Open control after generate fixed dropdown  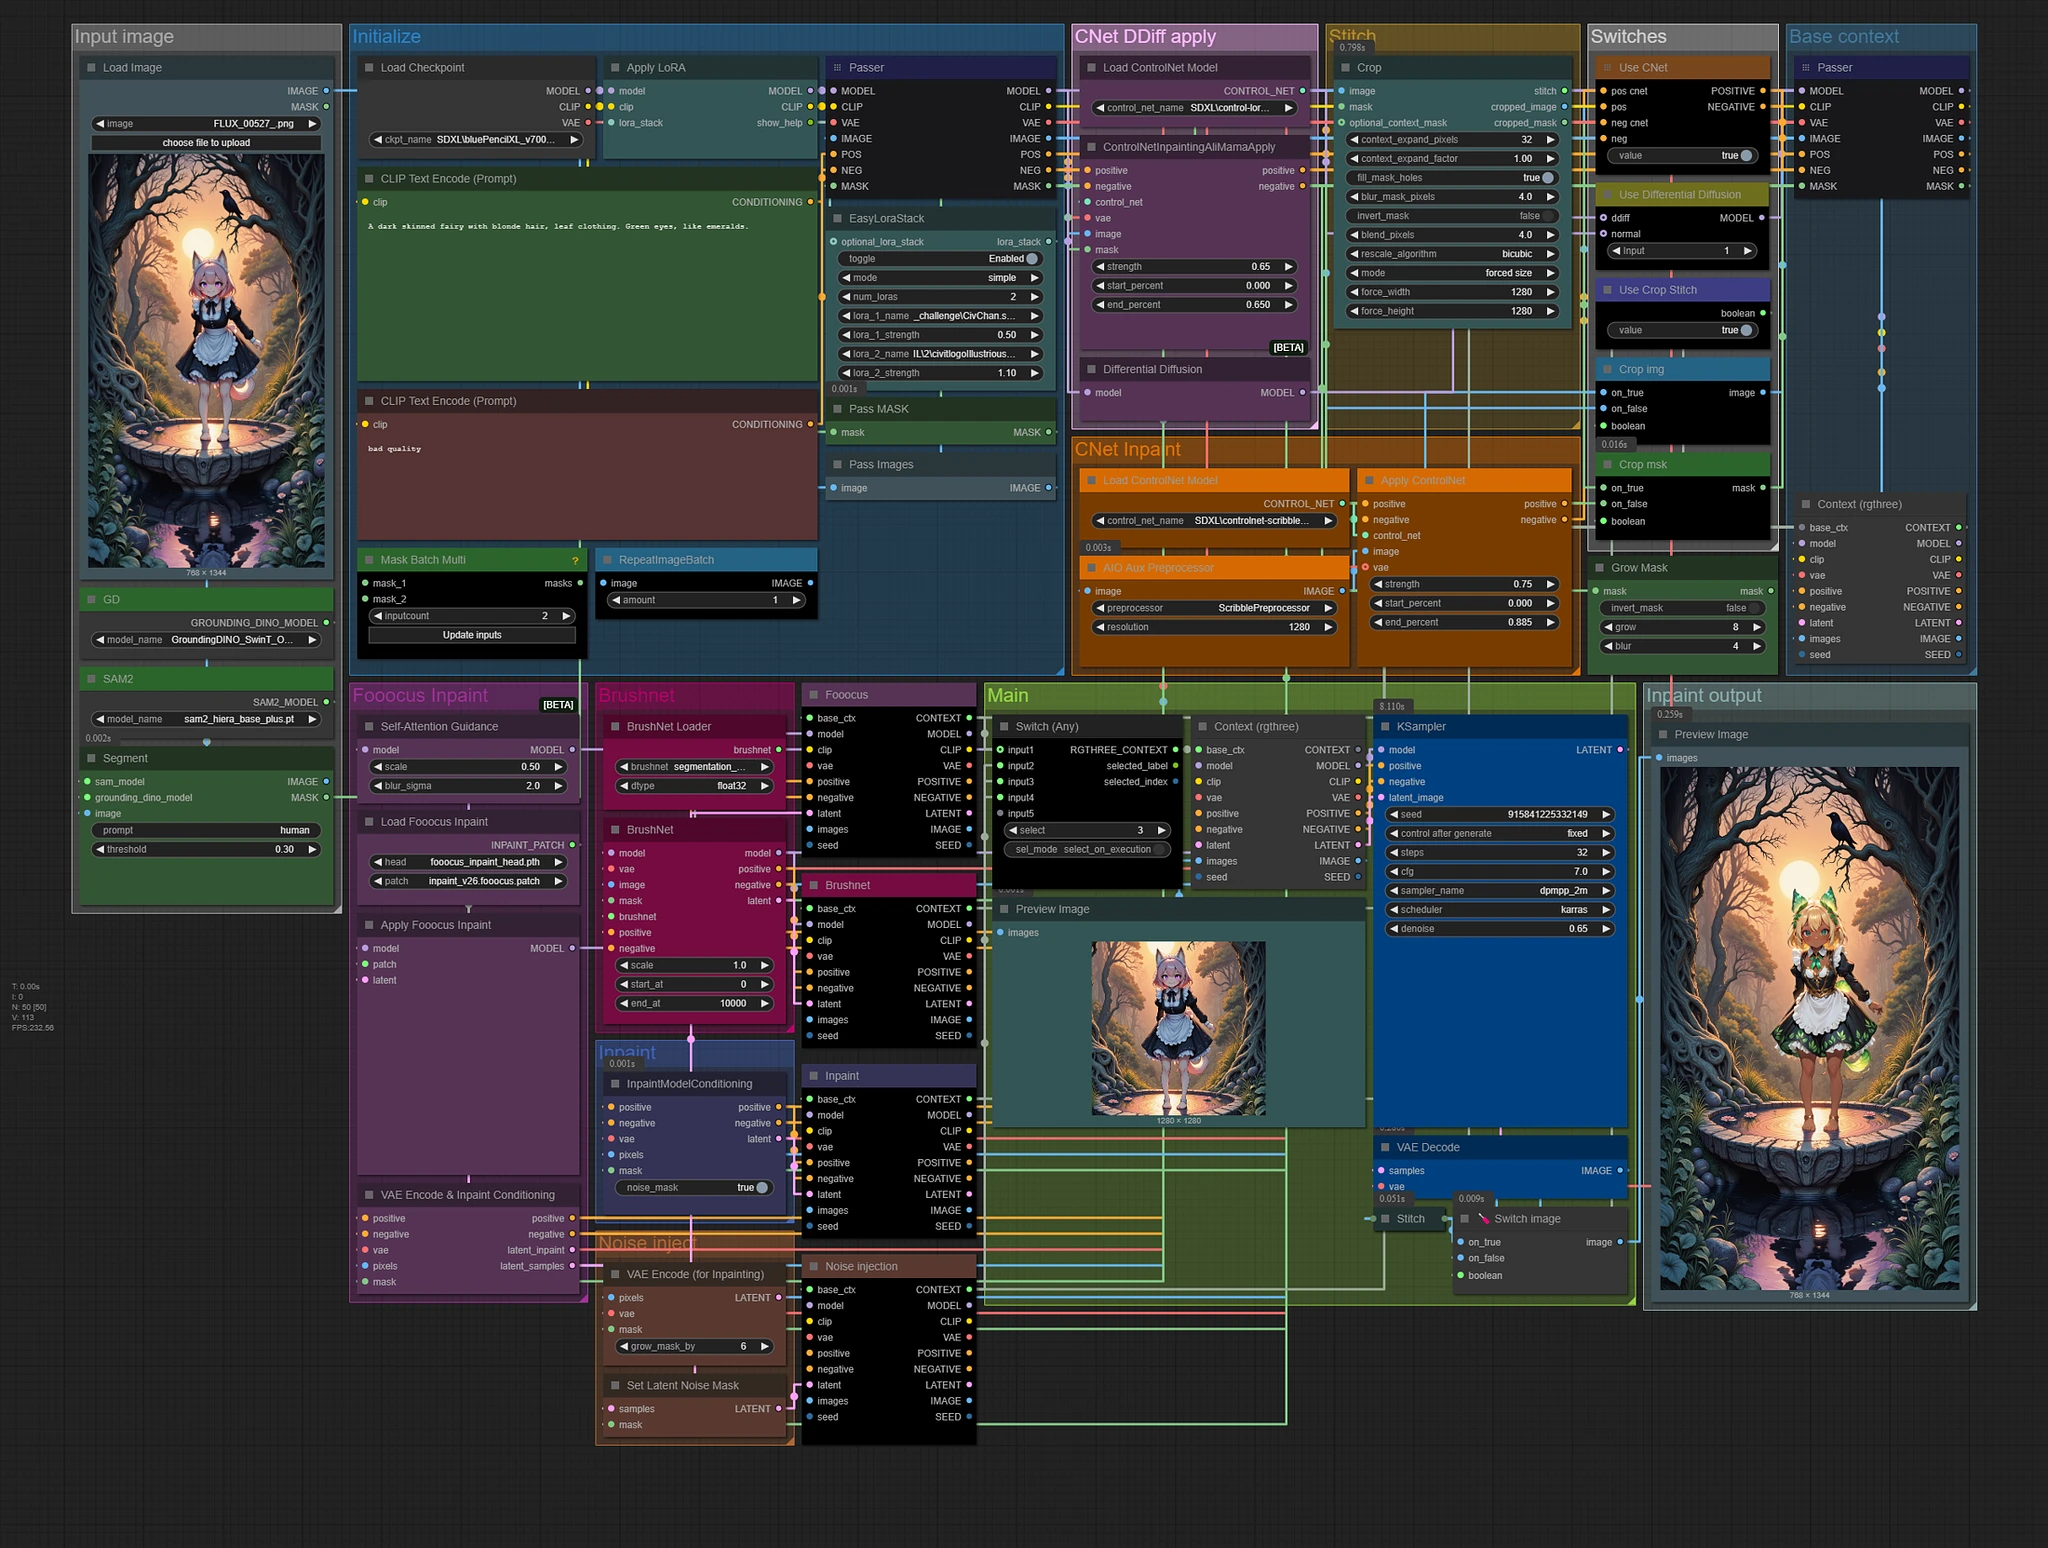tap(1499, 834)
